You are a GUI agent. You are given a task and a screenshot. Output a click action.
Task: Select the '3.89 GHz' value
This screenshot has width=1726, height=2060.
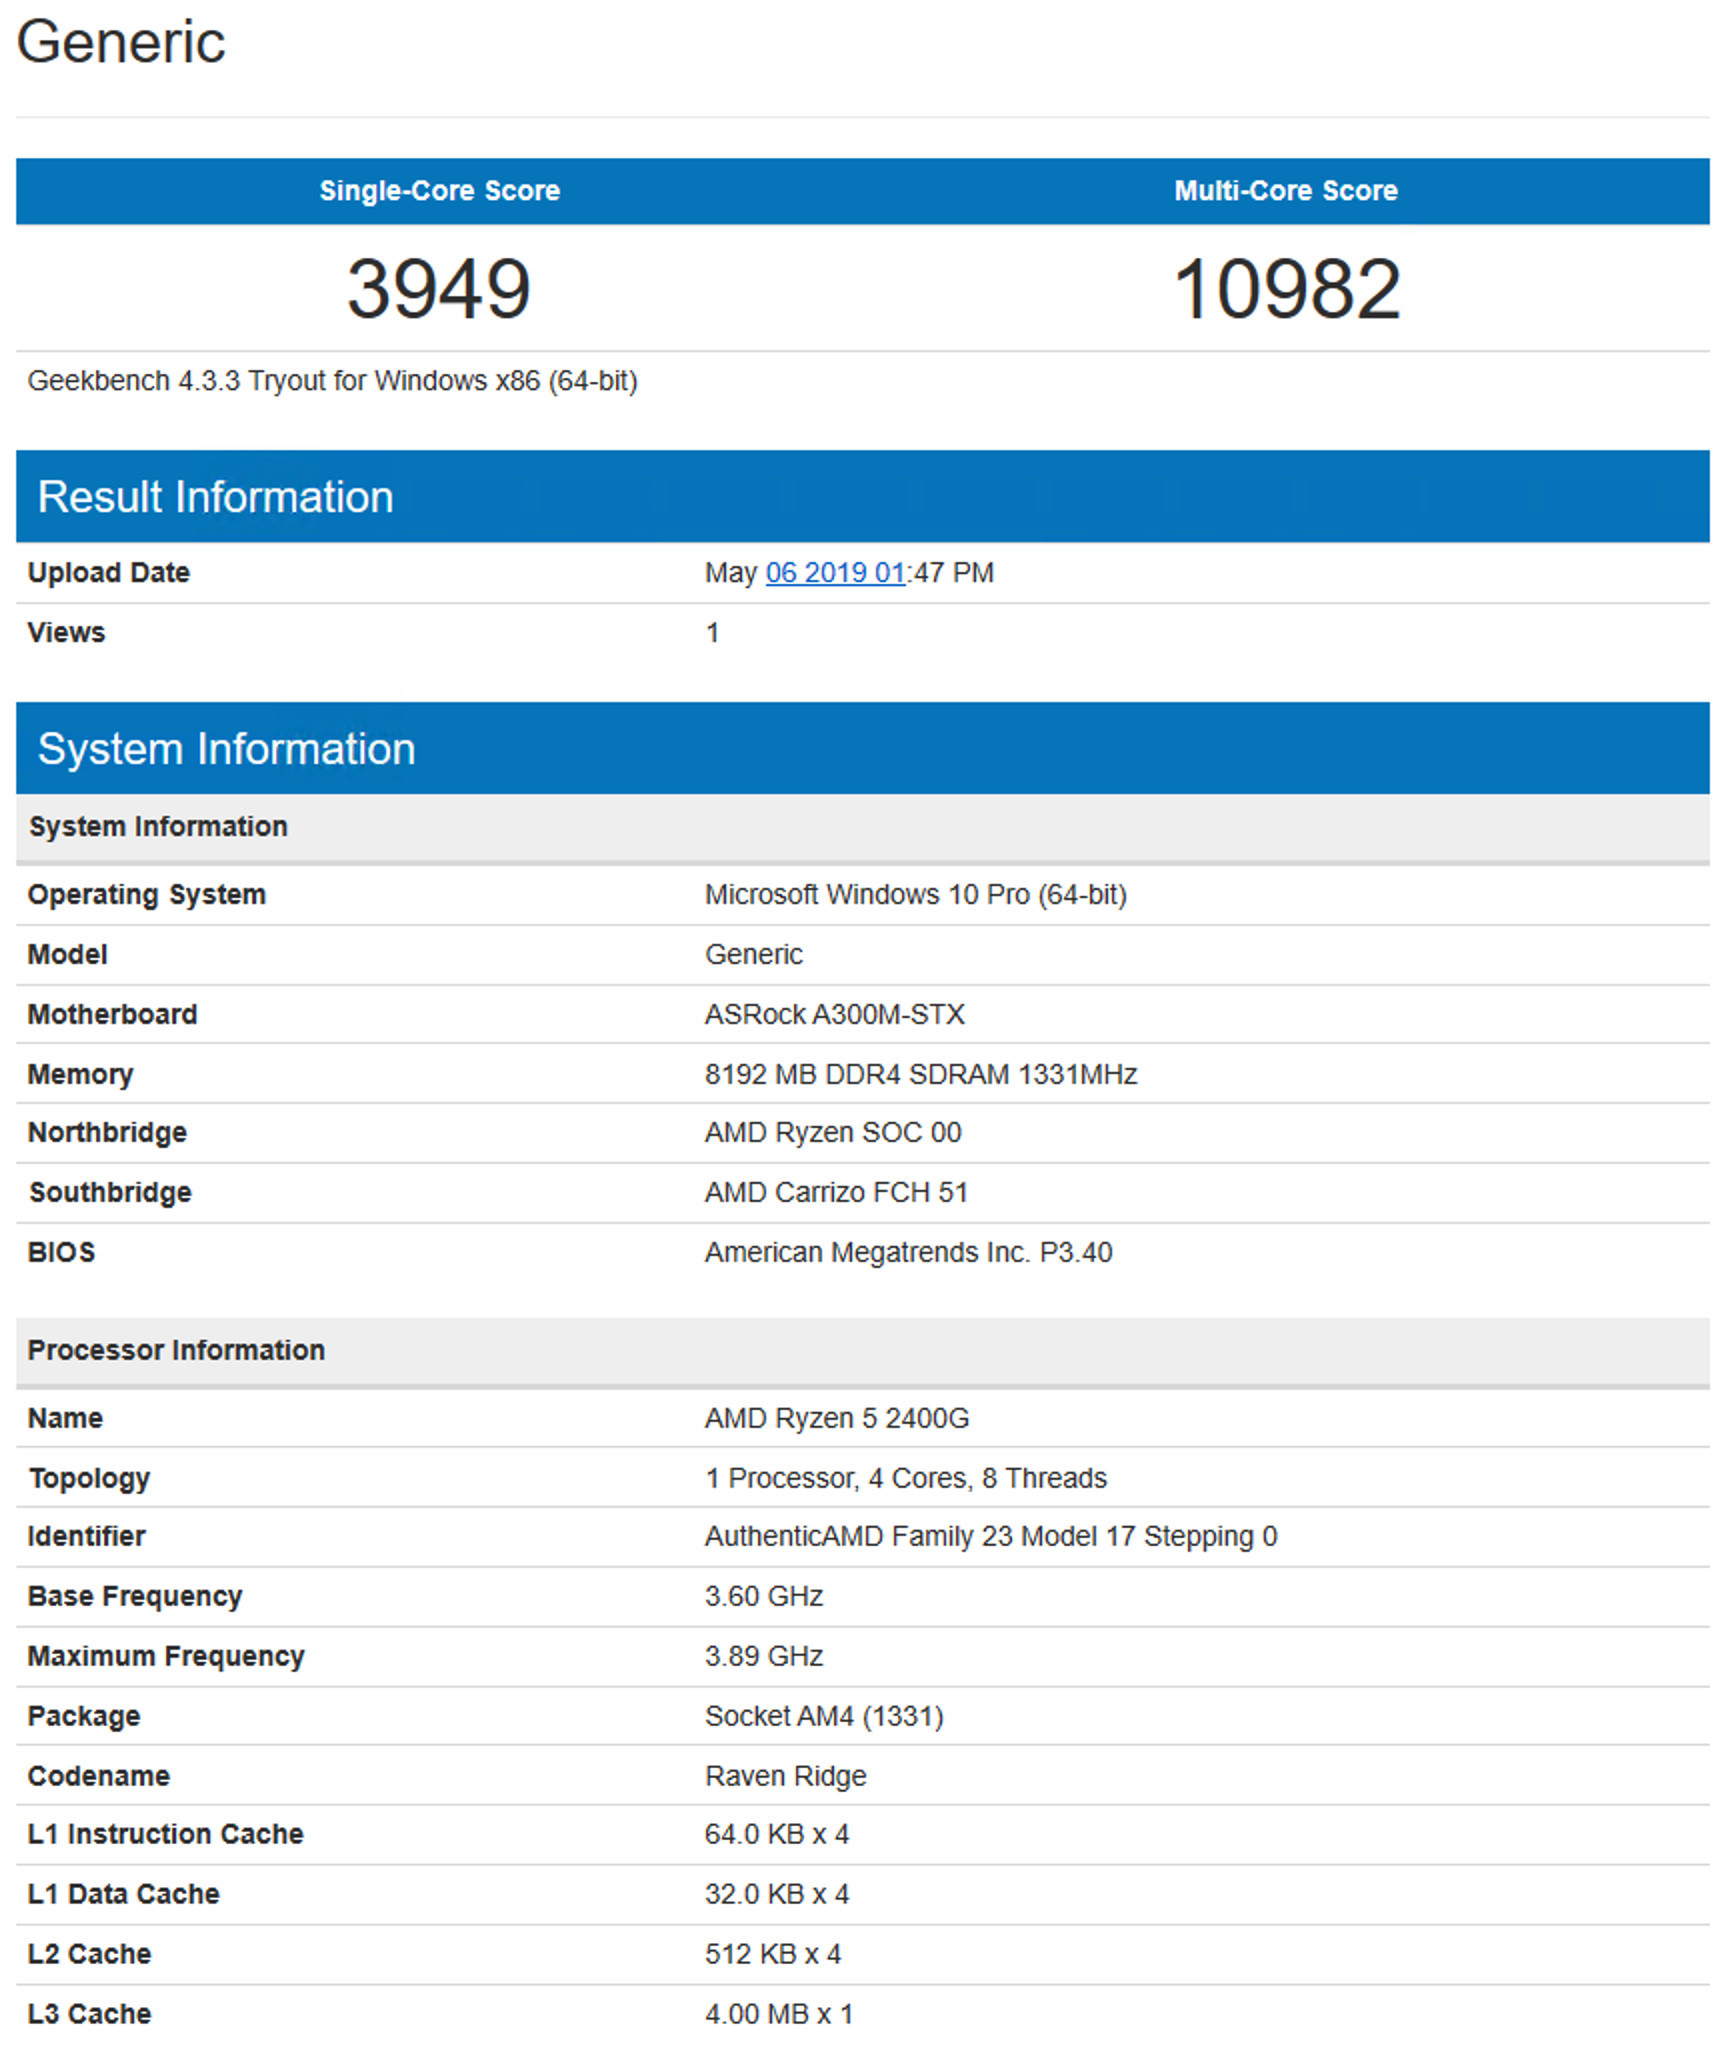tap(764, 1657)
